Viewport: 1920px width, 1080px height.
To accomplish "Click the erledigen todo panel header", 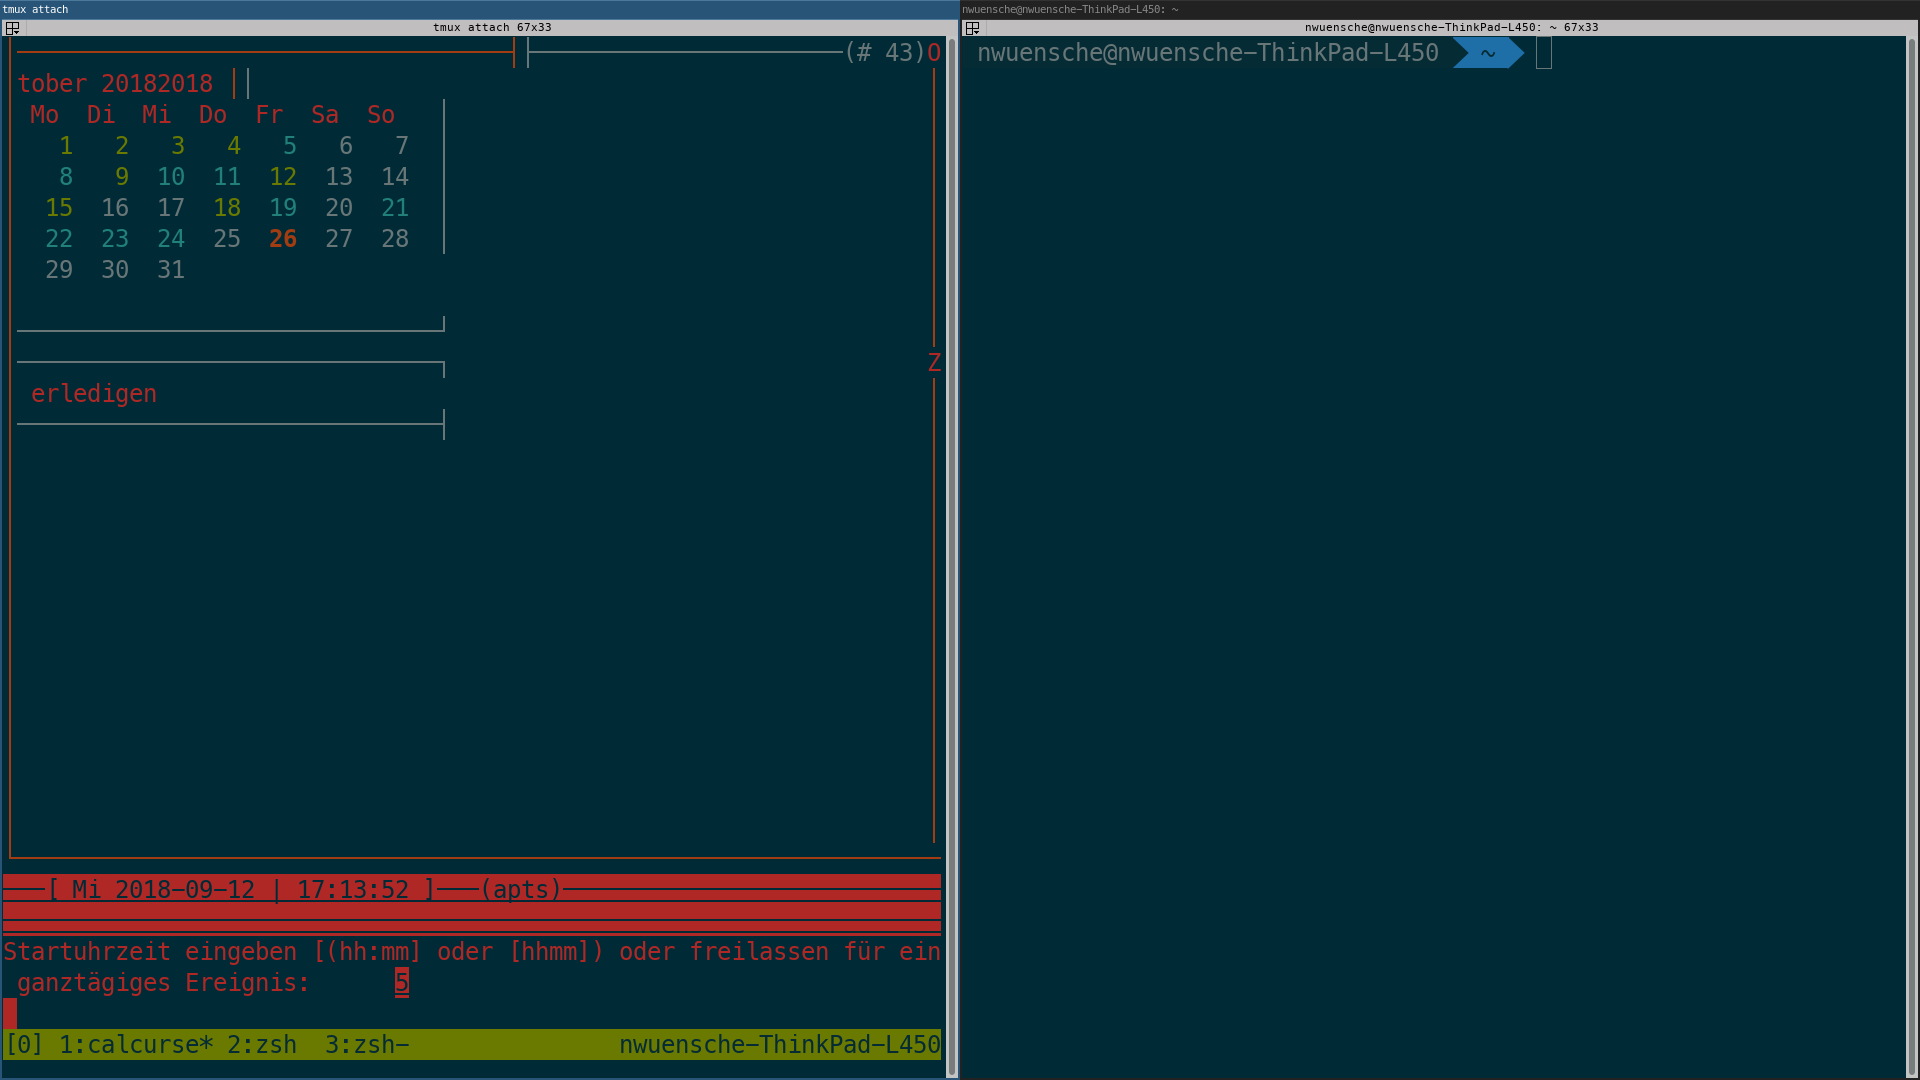I will tap(93, 393).
